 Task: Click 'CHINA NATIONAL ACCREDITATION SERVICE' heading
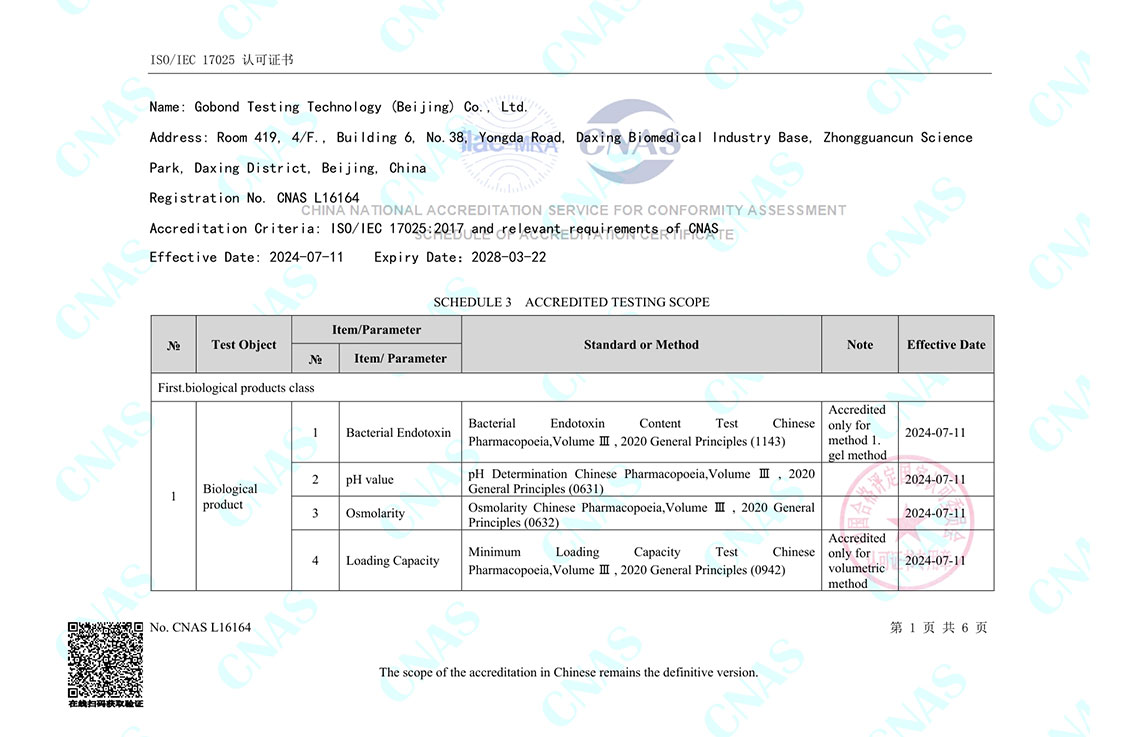(x=574, y=210)
